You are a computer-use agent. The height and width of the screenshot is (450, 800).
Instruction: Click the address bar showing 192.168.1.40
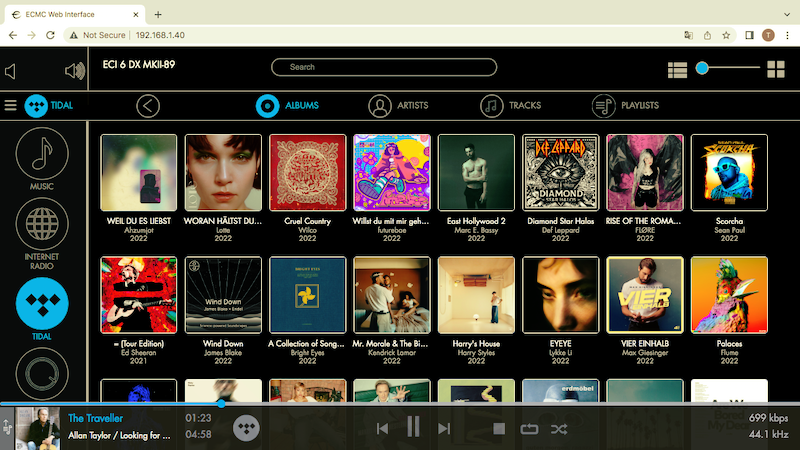[x=160, y=35]
